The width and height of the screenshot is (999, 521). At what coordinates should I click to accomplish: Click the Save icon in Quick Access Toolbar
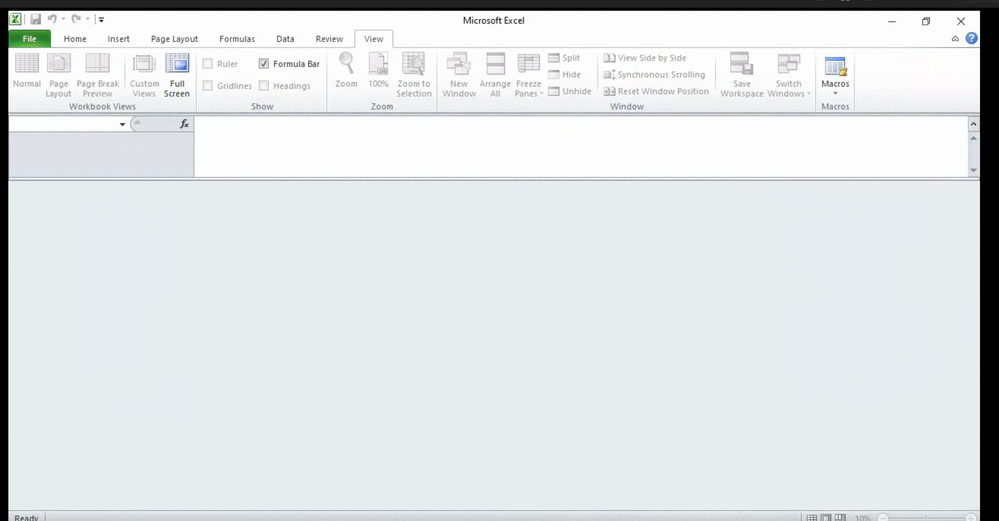[x=36, y=19]
